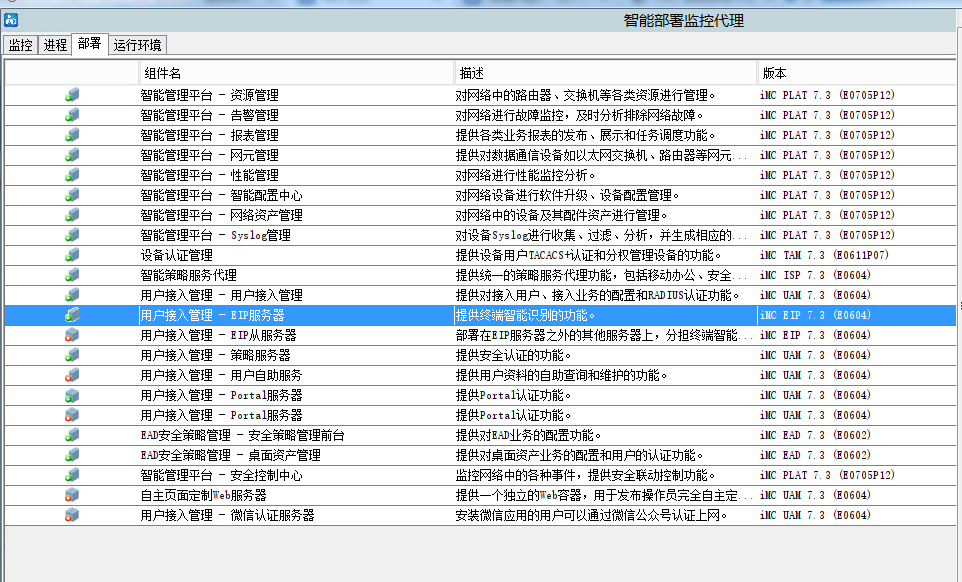This screenshot has height=582, width=962.
Task: Select row 智能管理平台 - 性能管理
Action: click(480, 175)
